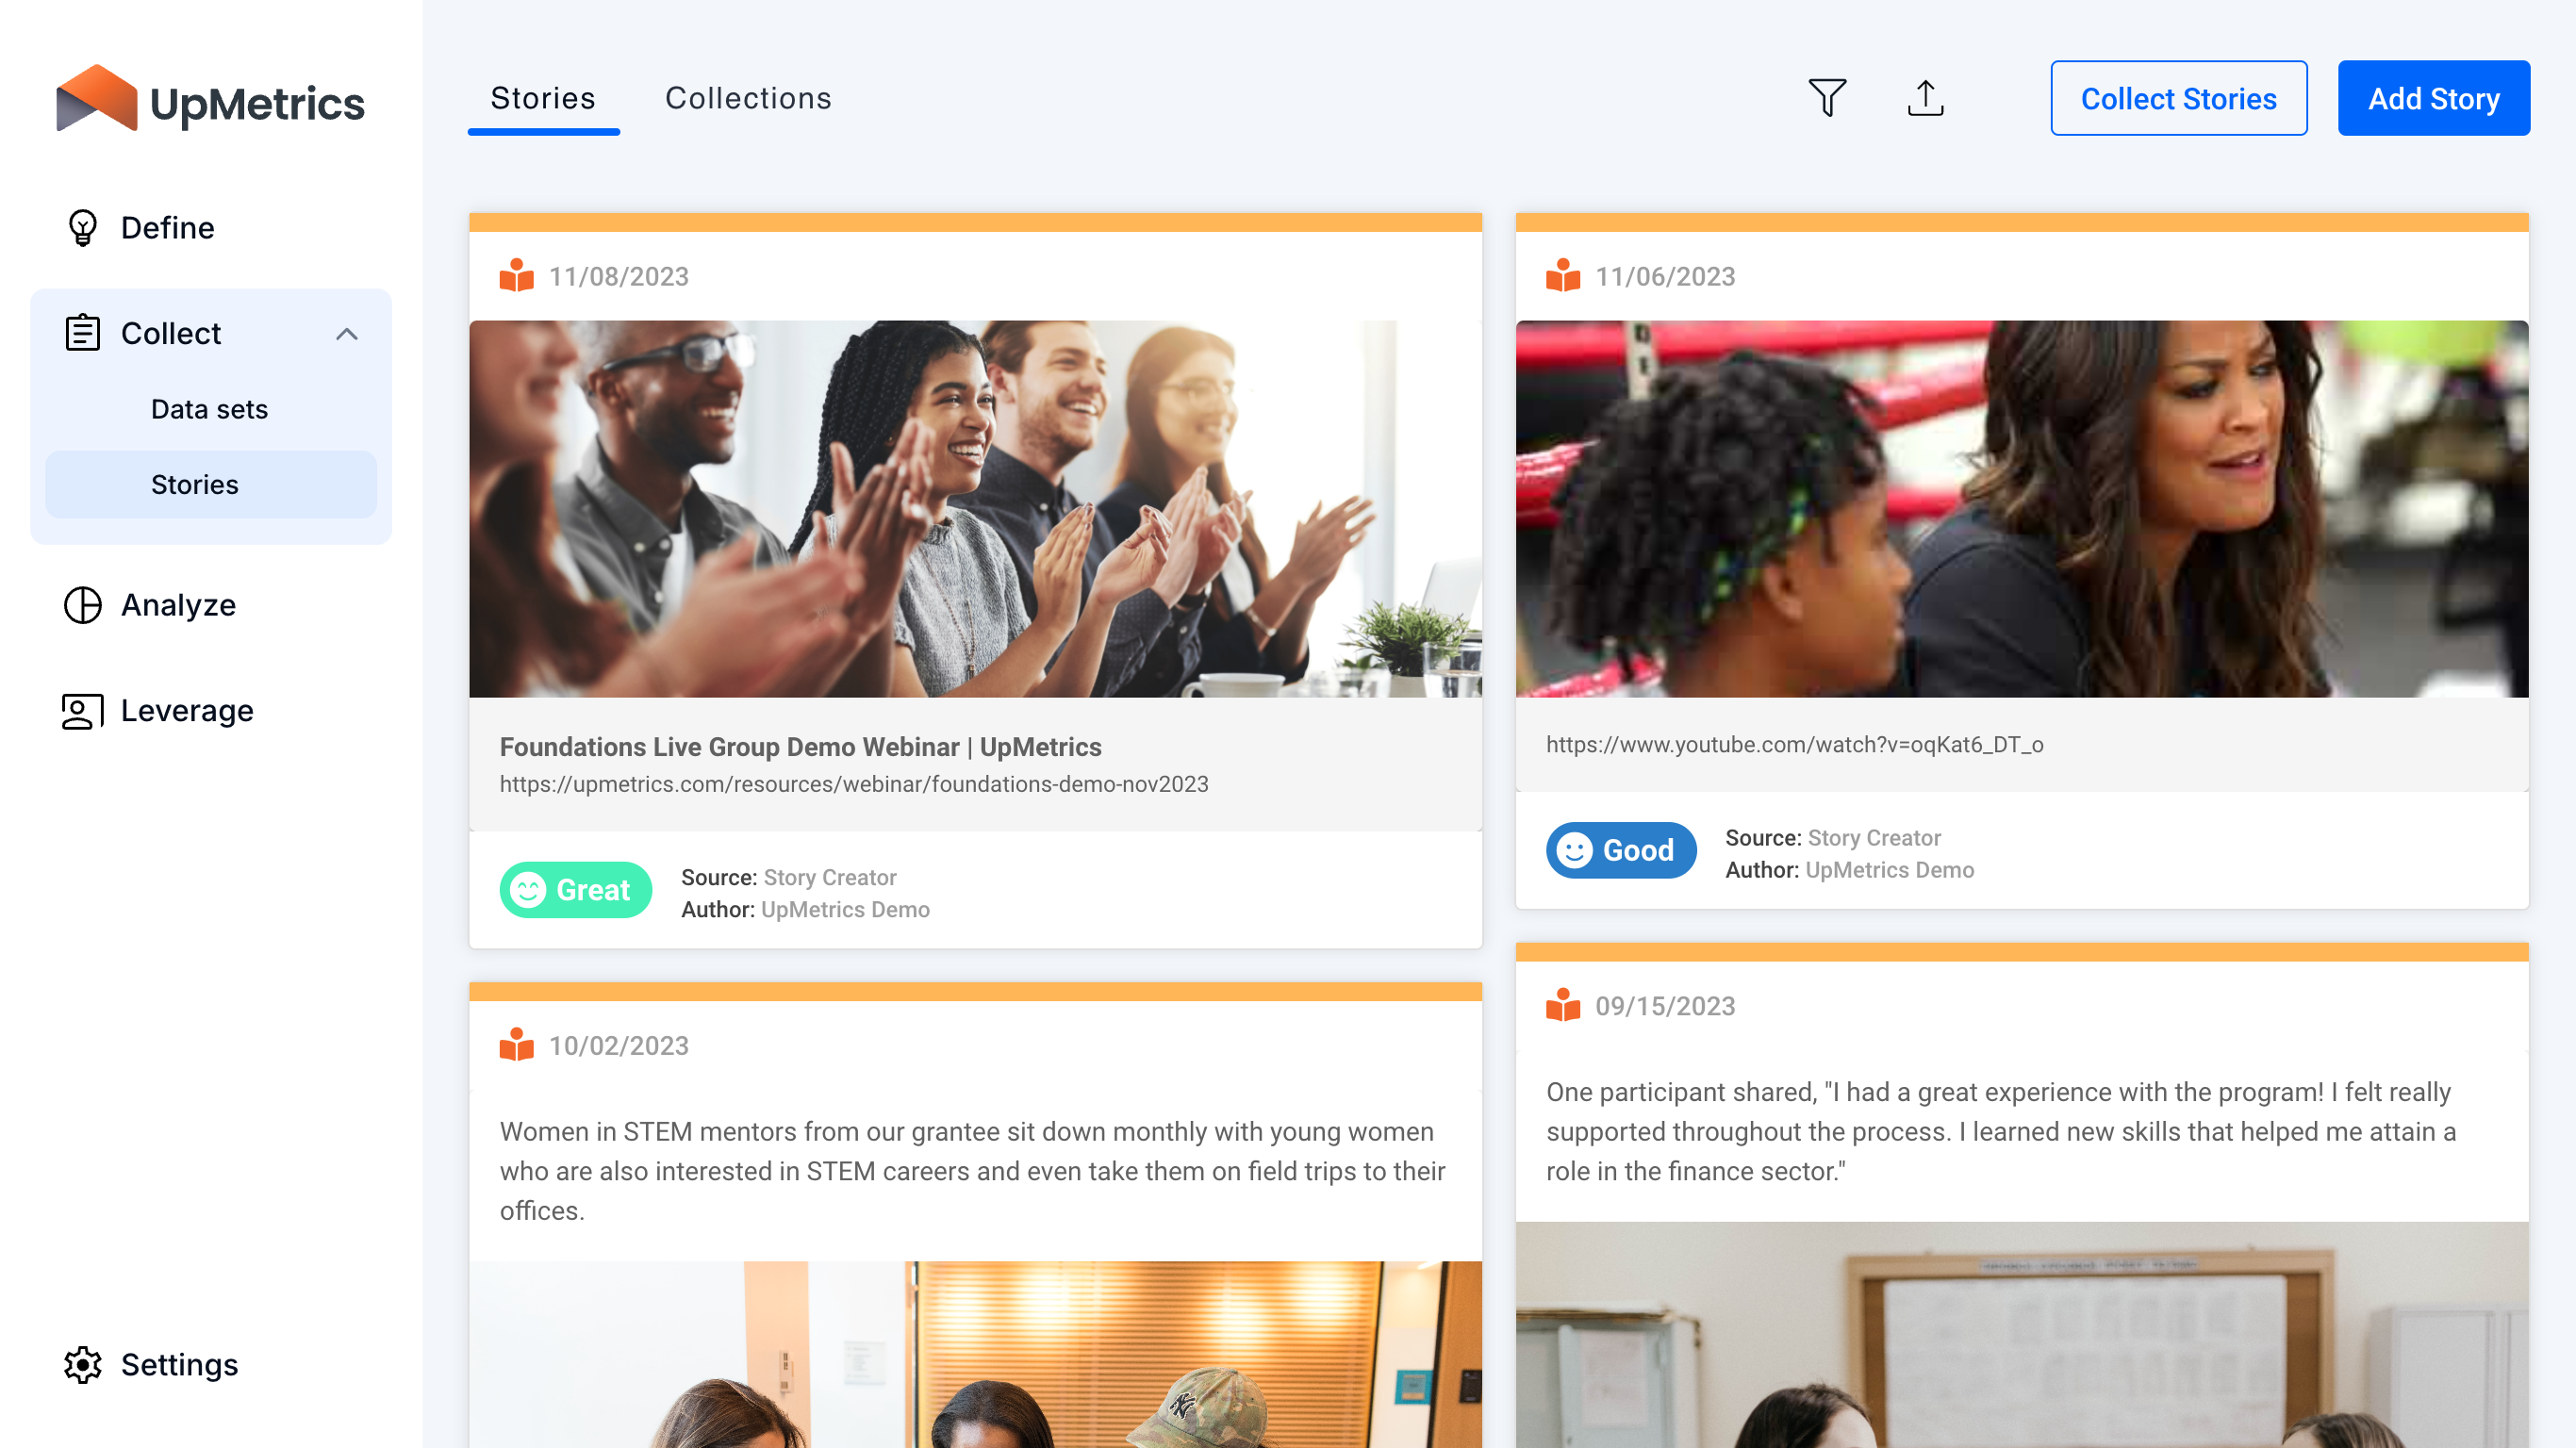The height and width of the screenshot is (1448, 2576).
Task: Click the Collect Stories button
Action: [2178, 99]
